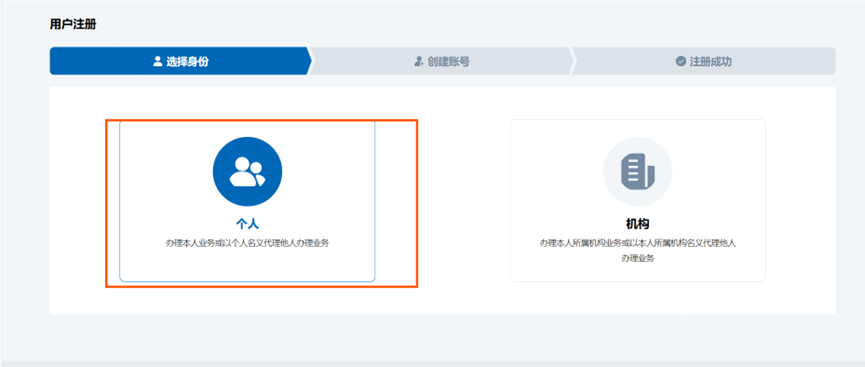This screenshot has width=865, height=367.
Task: Click text 办理本人业务或以个人名义代理他人办理业务
Action: point(247,243)
